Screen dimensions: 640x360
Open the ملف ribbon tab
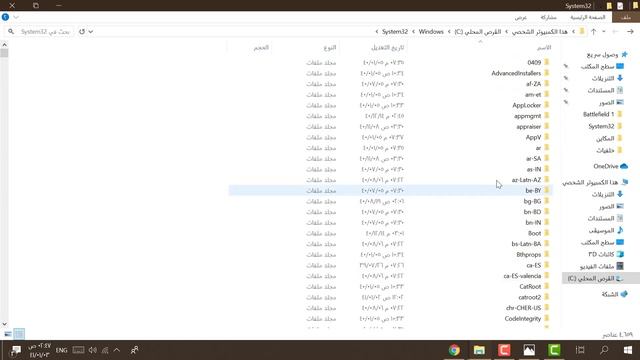coord(626,17)
